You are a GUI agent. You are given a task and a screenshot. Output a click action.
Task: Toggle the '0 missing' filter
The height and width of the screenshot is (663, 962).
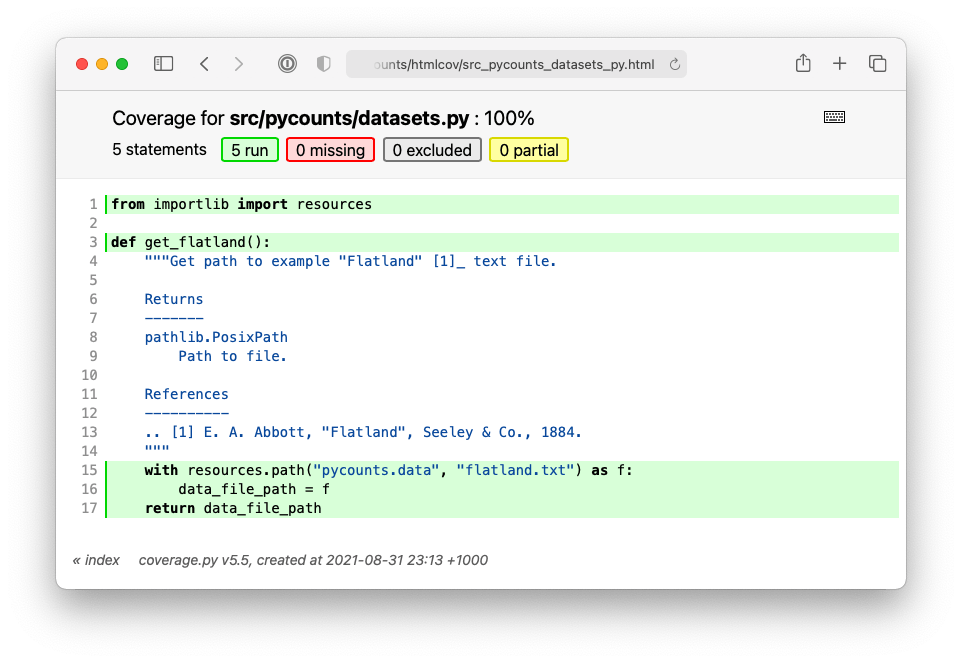tap(330, 150)
